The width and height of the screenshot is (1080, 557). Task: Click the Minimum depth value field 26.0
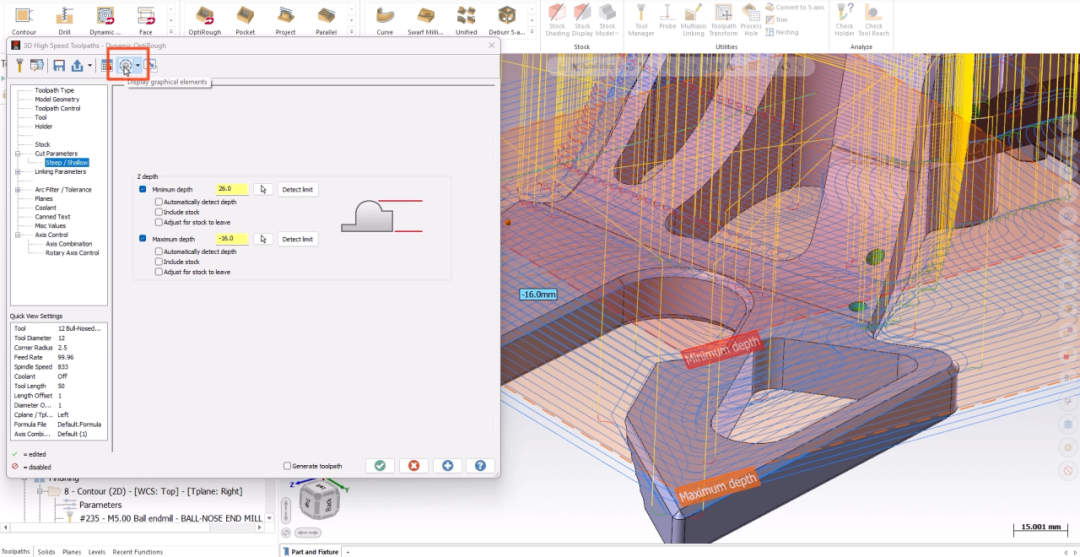[231, 189]
